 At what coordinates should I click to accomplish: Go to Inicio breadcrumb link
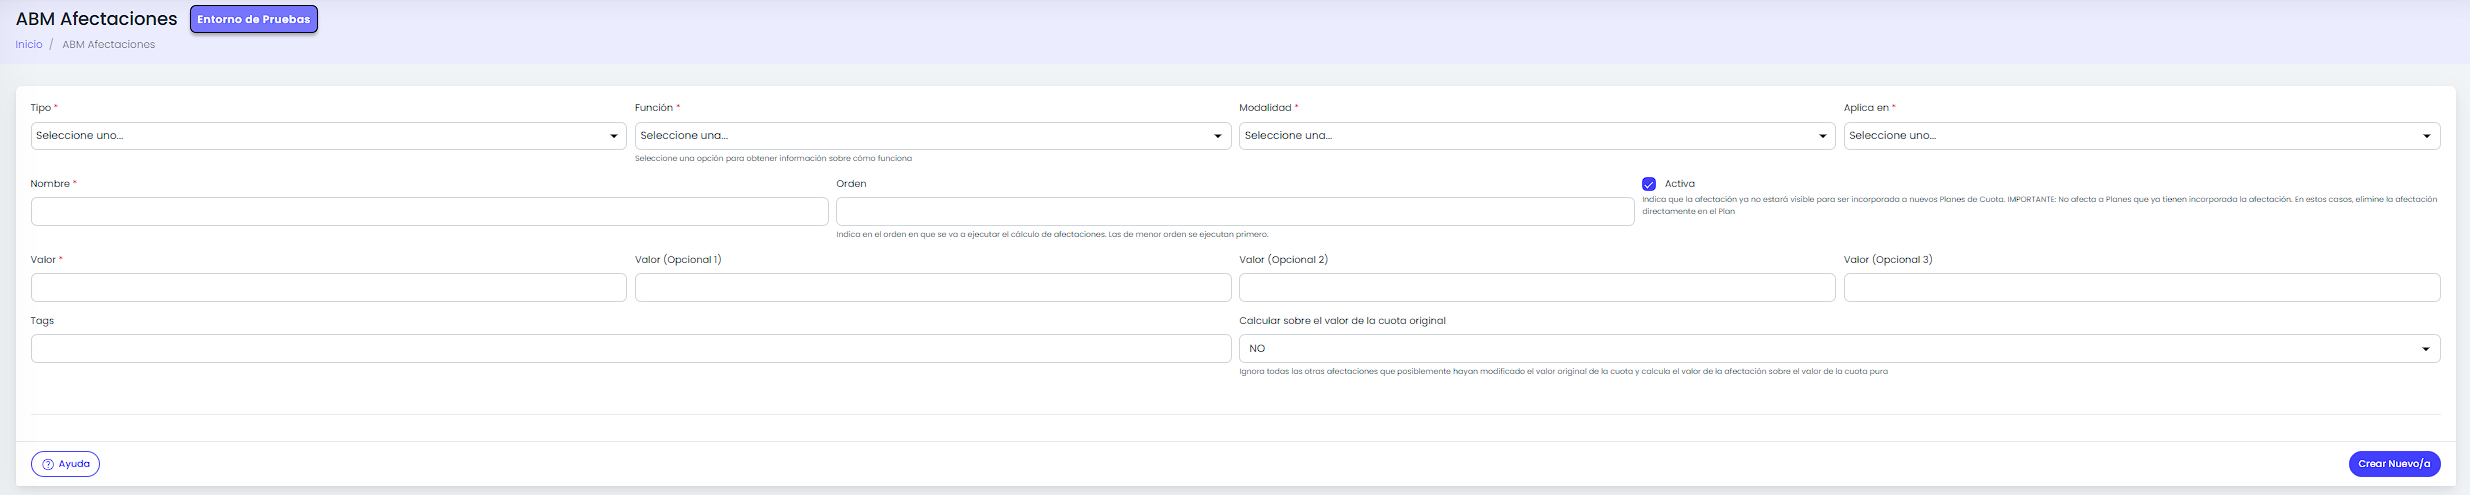point(29,45)
